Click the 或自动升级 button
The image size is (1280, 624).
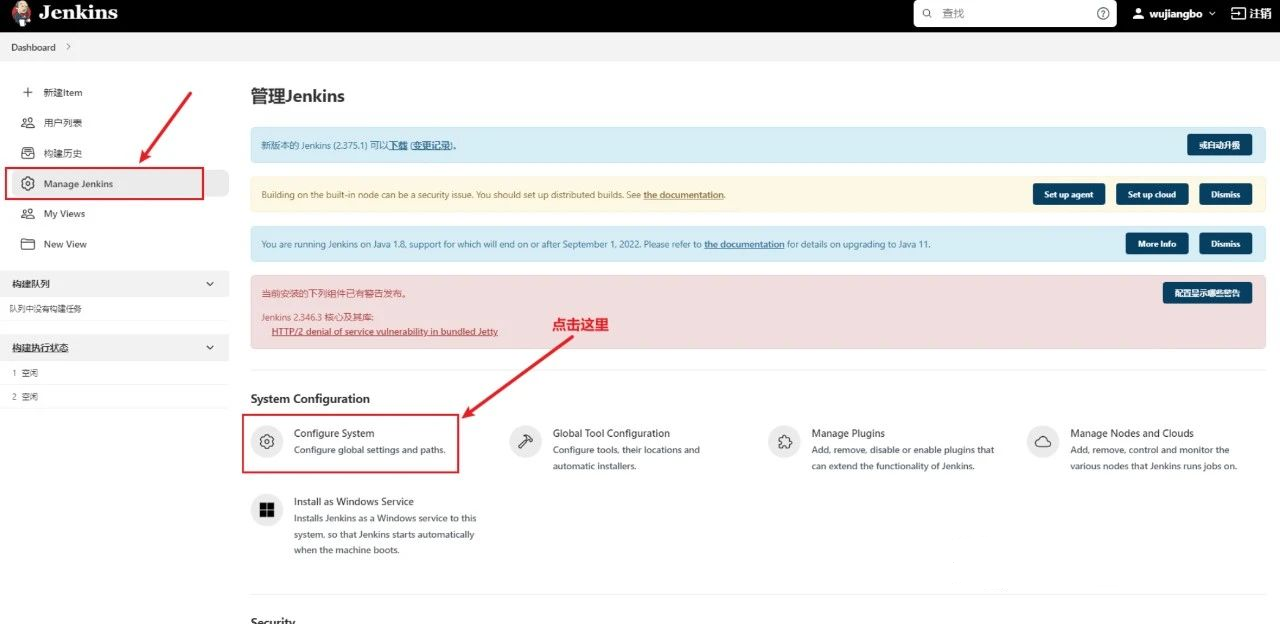point(1219,145)
